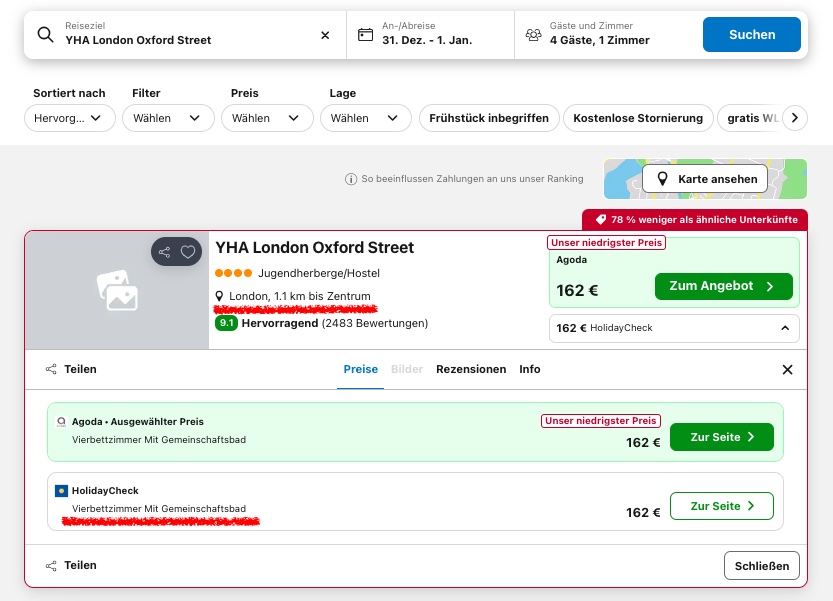Switch to the Preise tab
The width and height of the screenshot is (833, 601).
[x=361, y=369]
